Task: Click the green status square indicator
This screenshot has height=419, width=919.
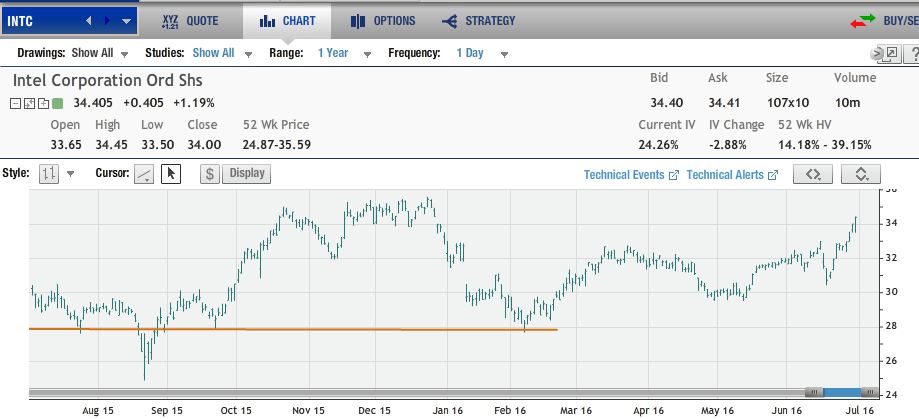Action: point(57,104)
